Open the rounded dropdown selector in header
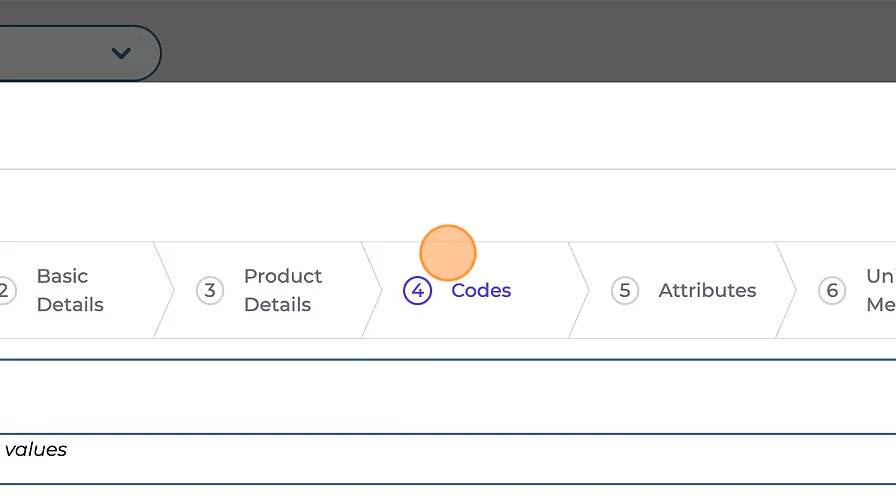This screenshot has width=896, height=504. point(70,53)
